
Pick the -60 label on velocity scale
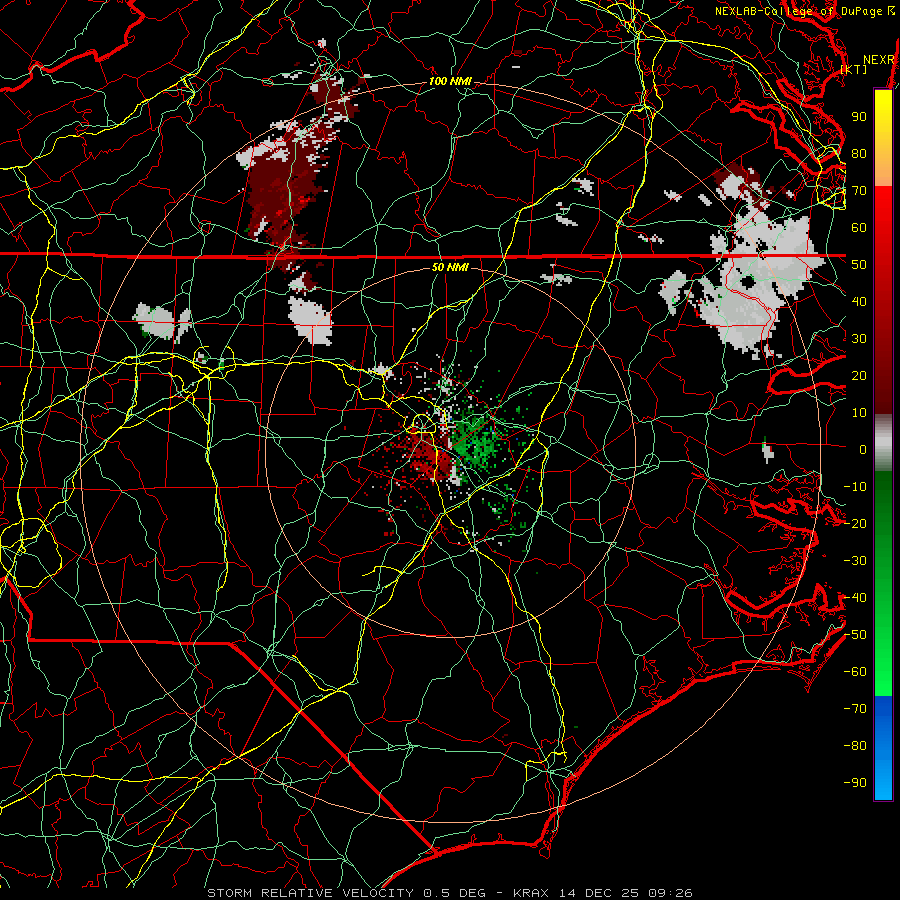click(x=855, y=672)
